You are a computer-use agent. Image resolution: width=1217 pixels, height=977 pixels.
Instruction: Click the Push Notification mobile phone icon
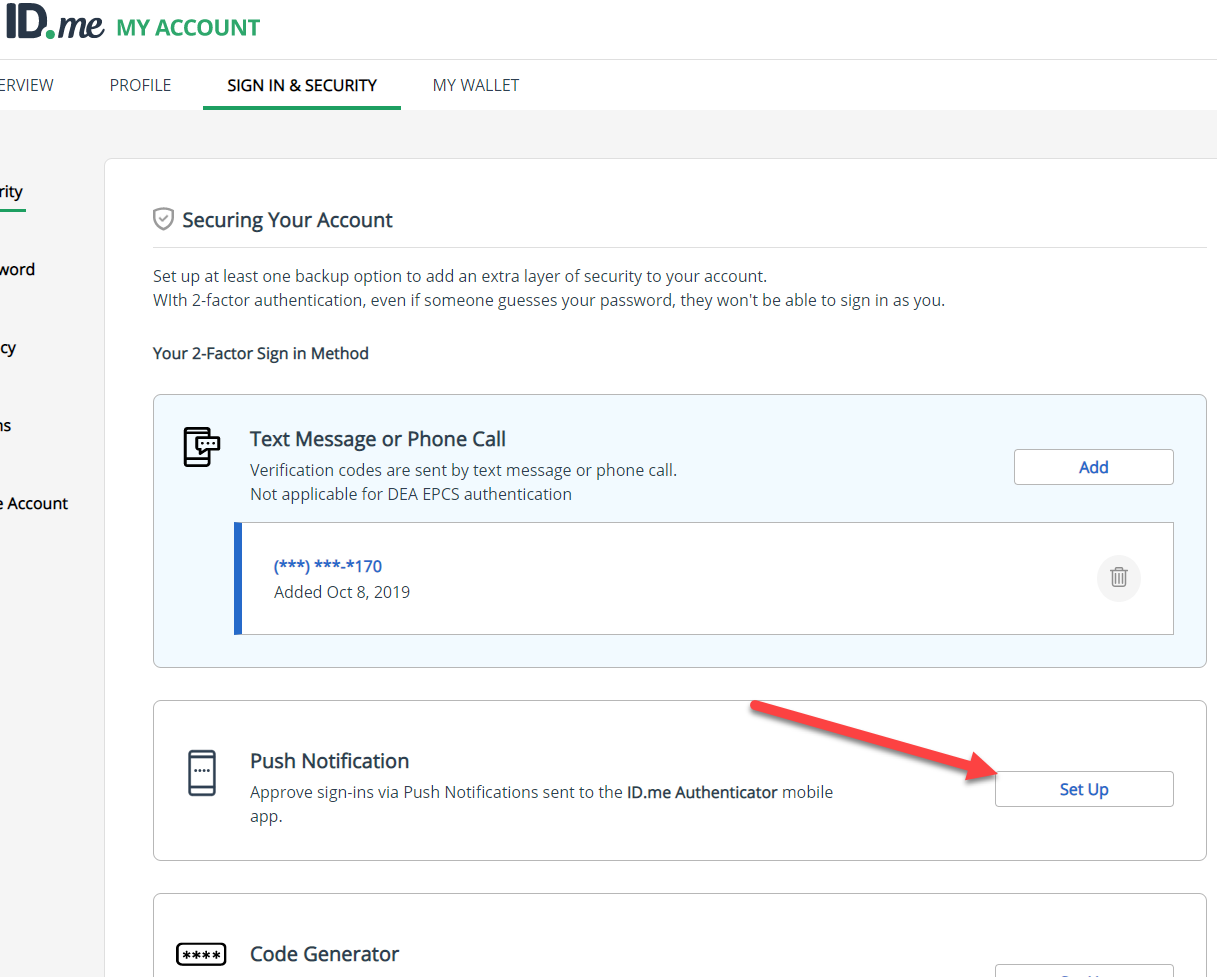click(202, 773)
